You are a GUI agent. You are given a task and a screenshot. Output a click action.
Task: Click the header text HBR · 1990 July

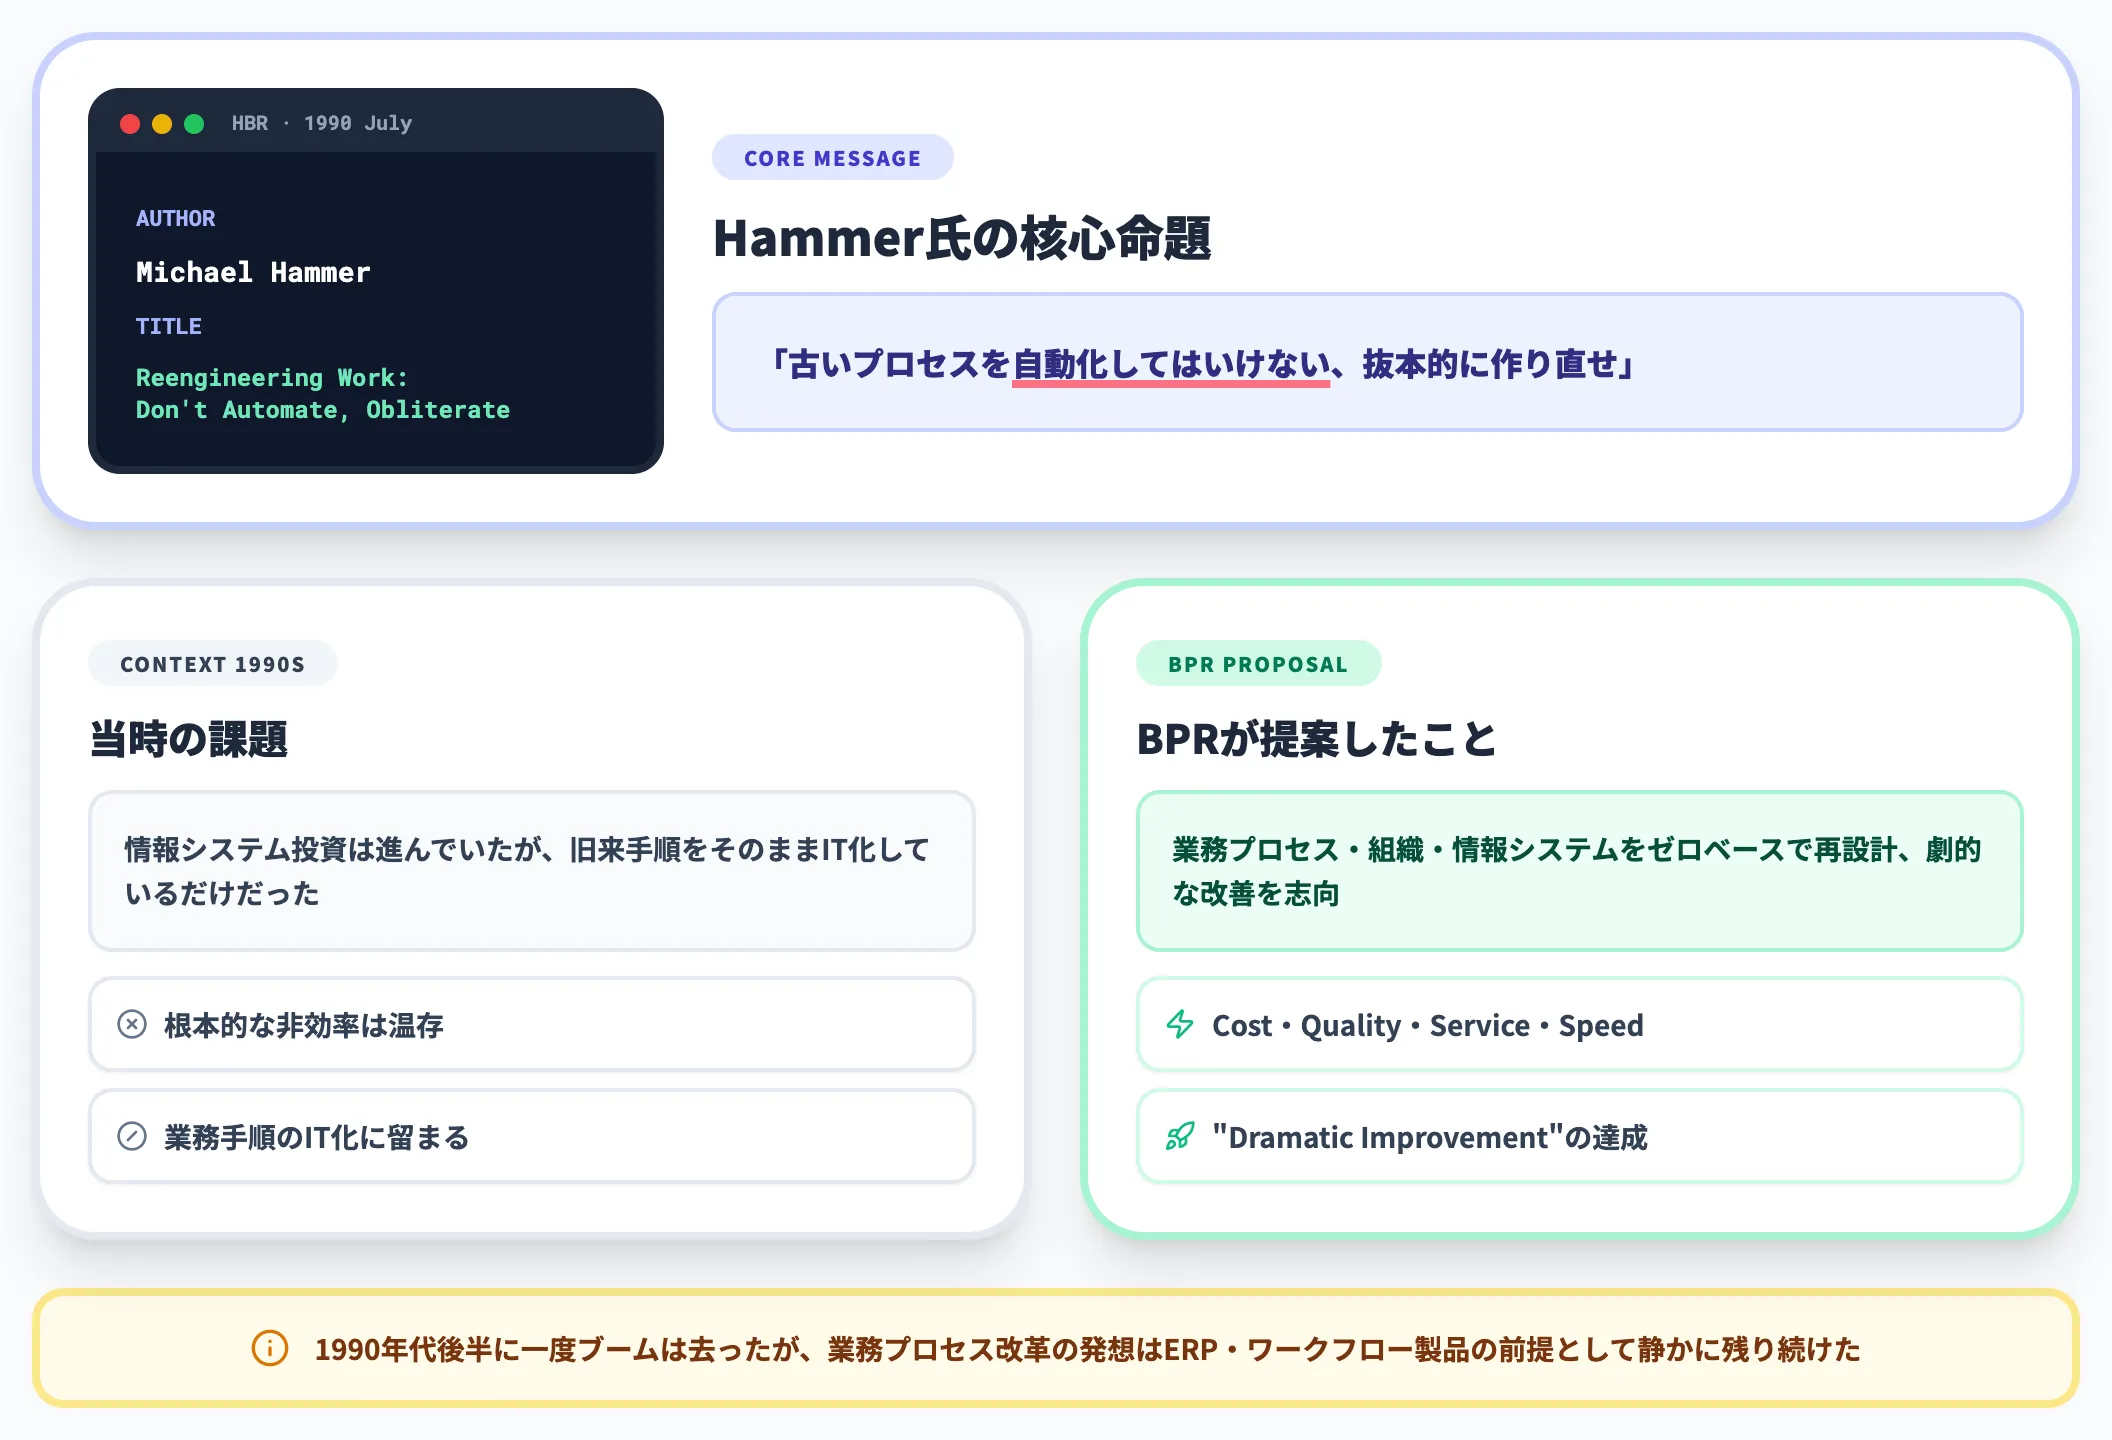(322, 123)
